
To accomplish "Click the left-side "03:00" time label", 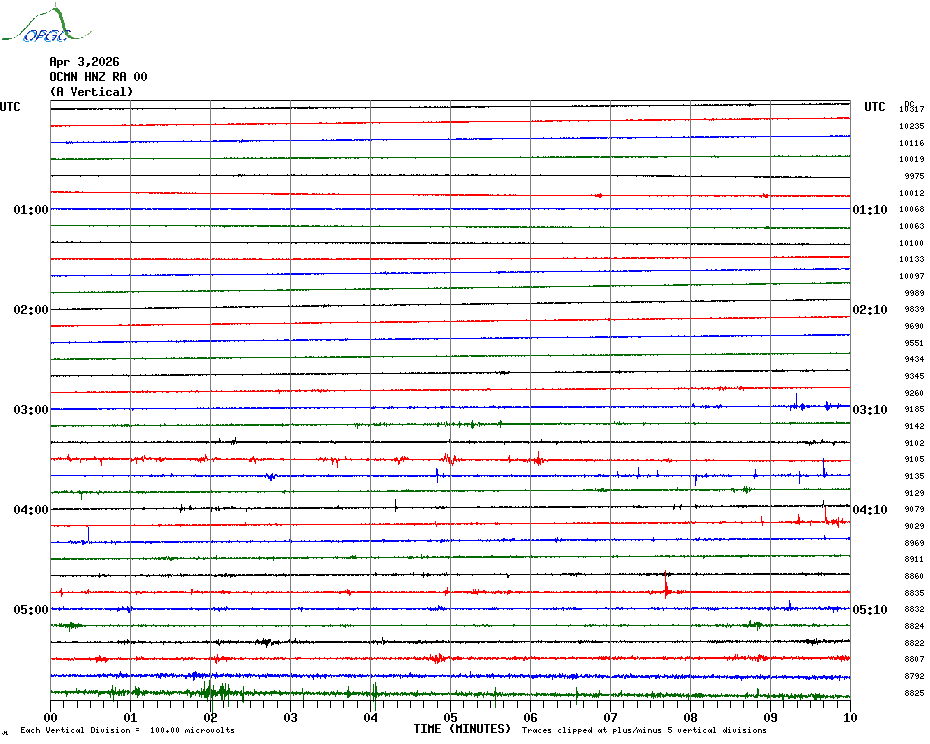I will click(31, 409).
